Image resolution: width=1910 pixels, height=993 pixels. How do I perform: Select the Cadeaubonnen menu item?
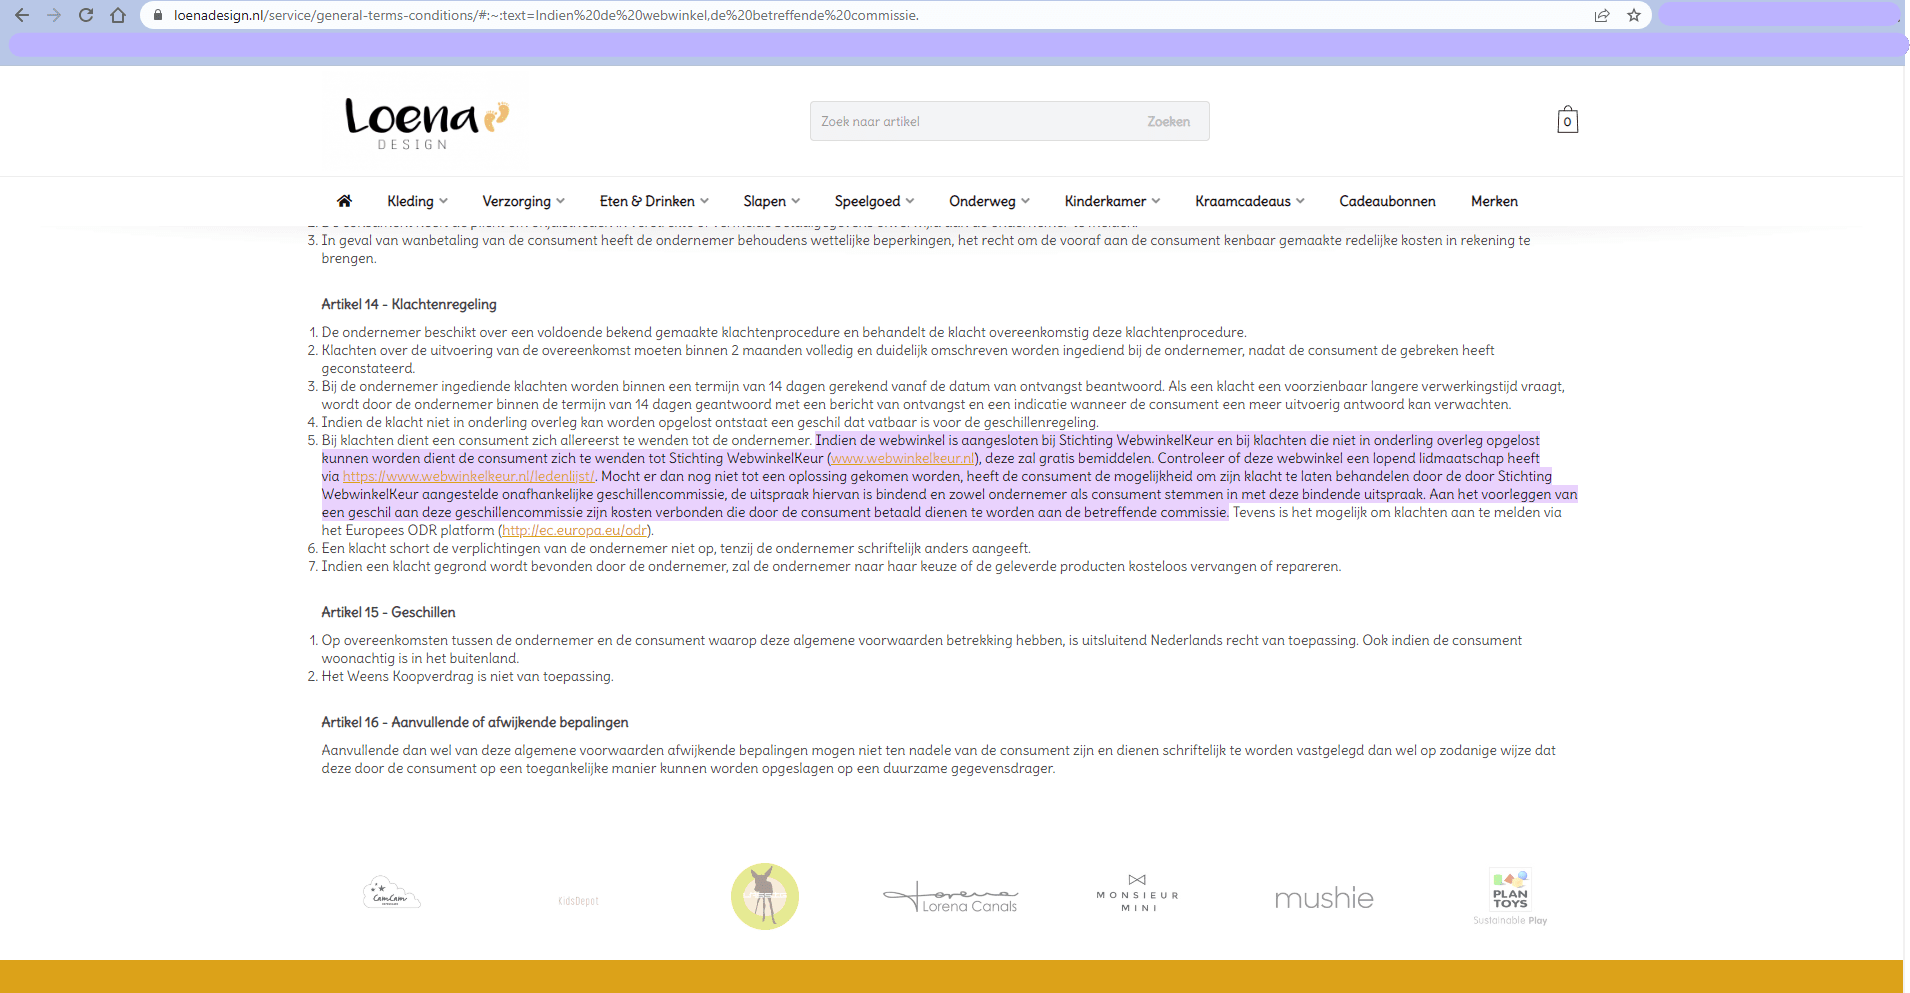[x=1387, y=201]
